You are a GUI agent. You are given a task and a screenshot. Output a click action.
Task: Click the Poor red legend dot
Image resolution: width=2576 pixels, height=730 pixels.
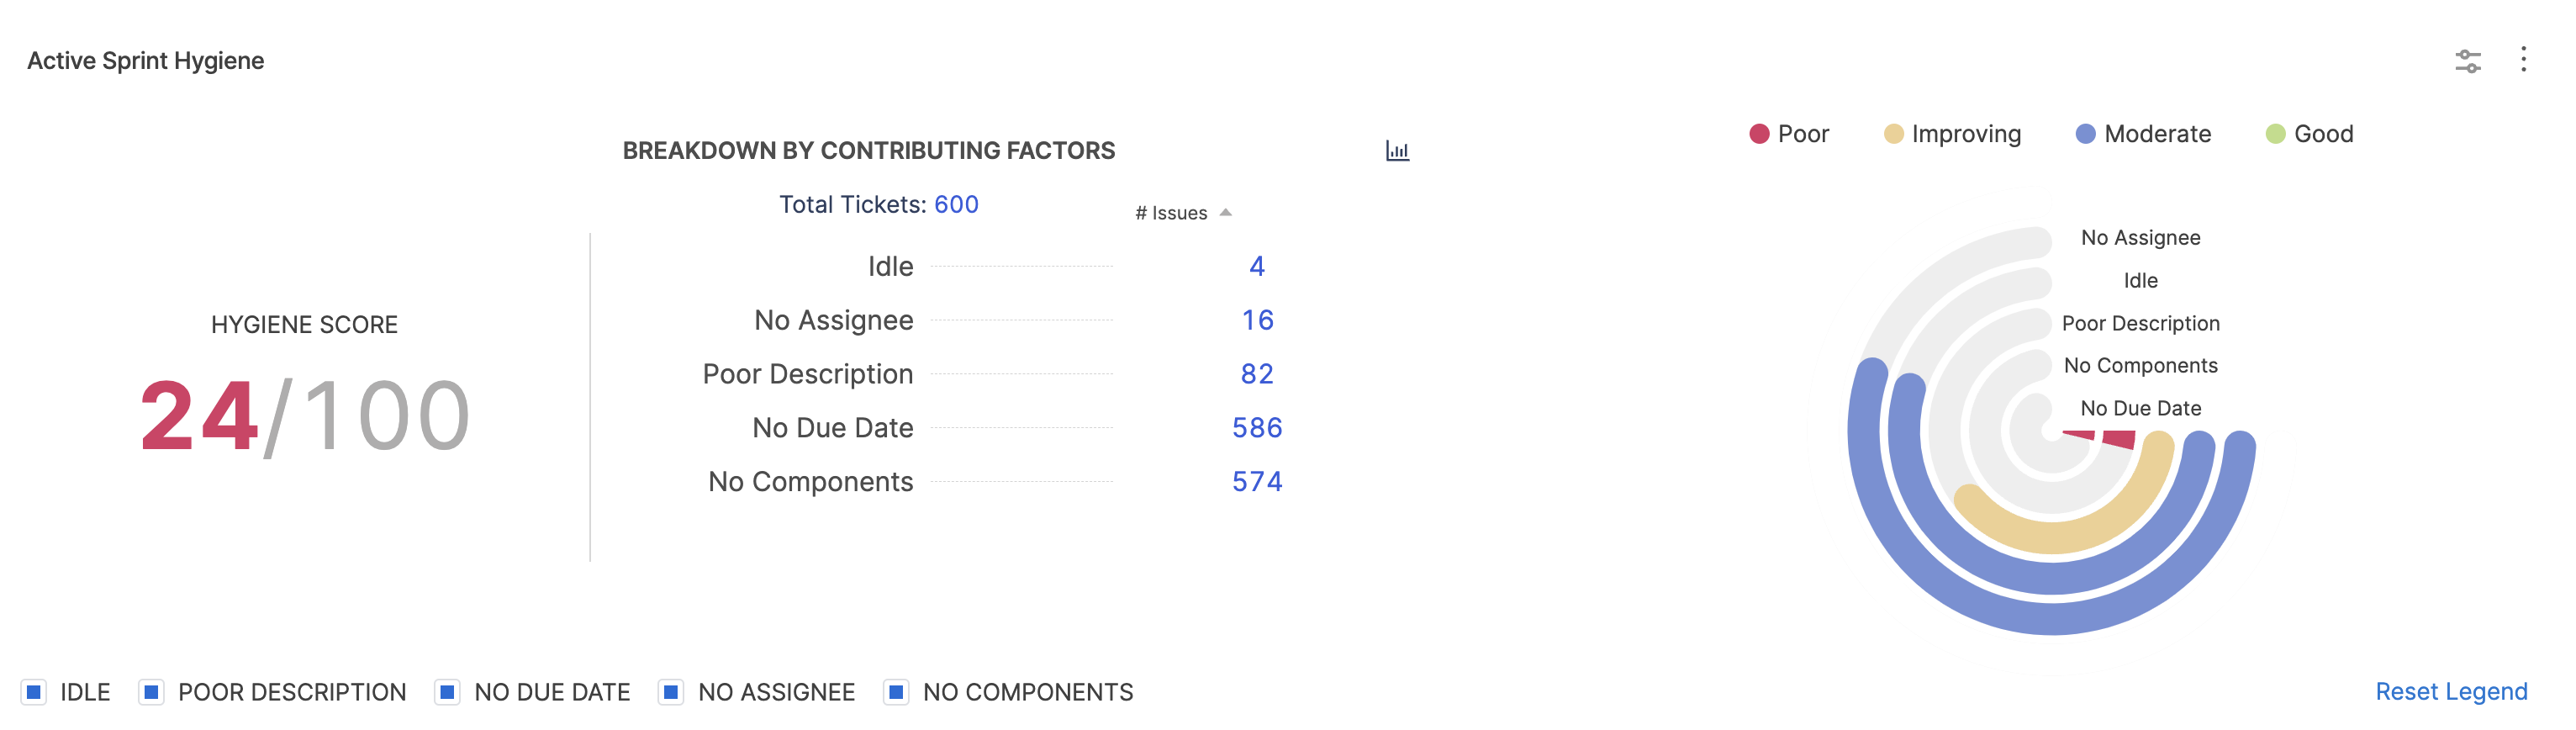[1759, 134]
